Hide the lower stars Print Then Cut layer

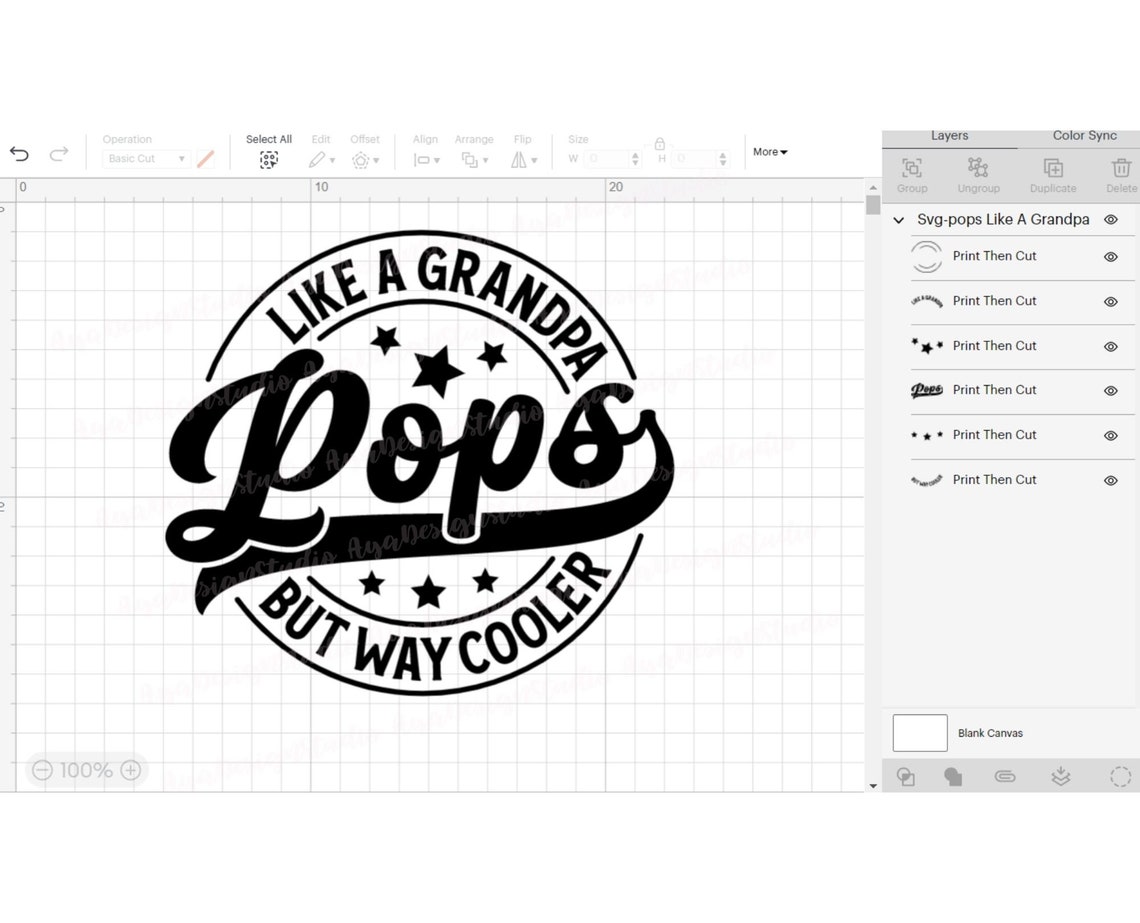click(1111, 436)
